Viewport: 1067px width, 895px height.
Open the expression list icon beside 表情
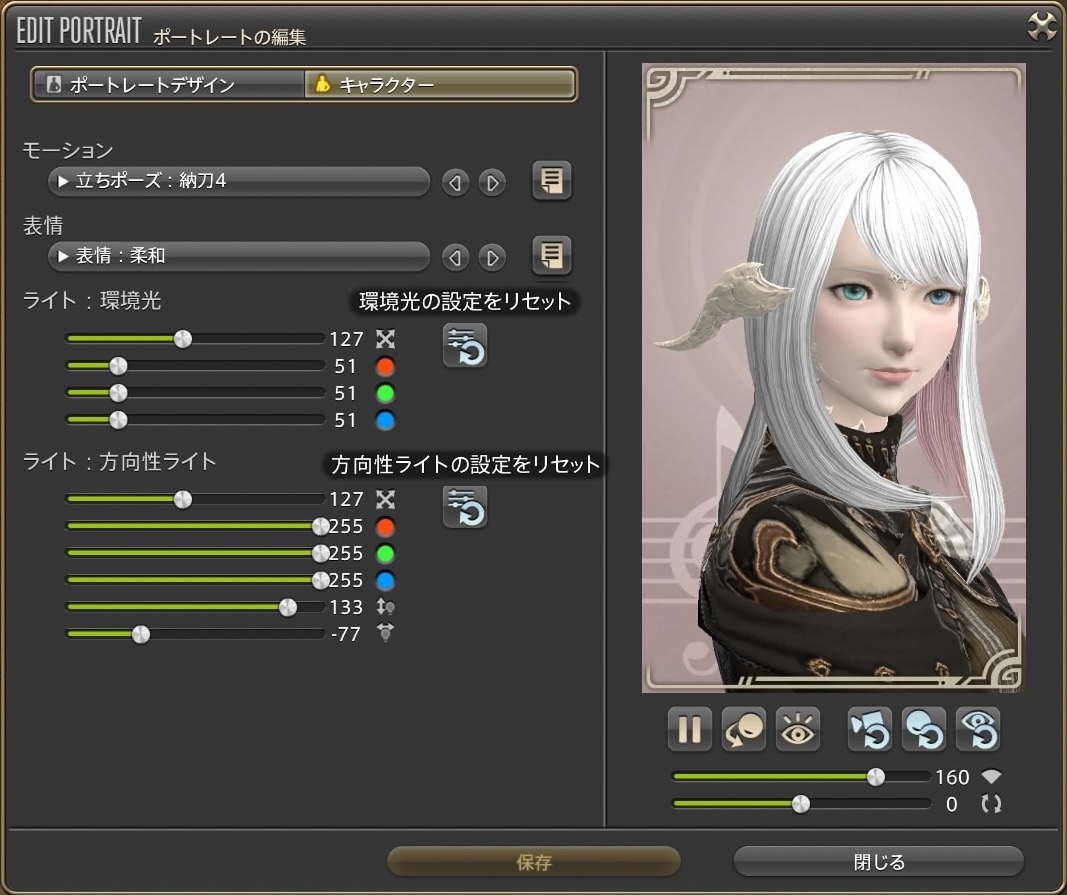(551, 256)
